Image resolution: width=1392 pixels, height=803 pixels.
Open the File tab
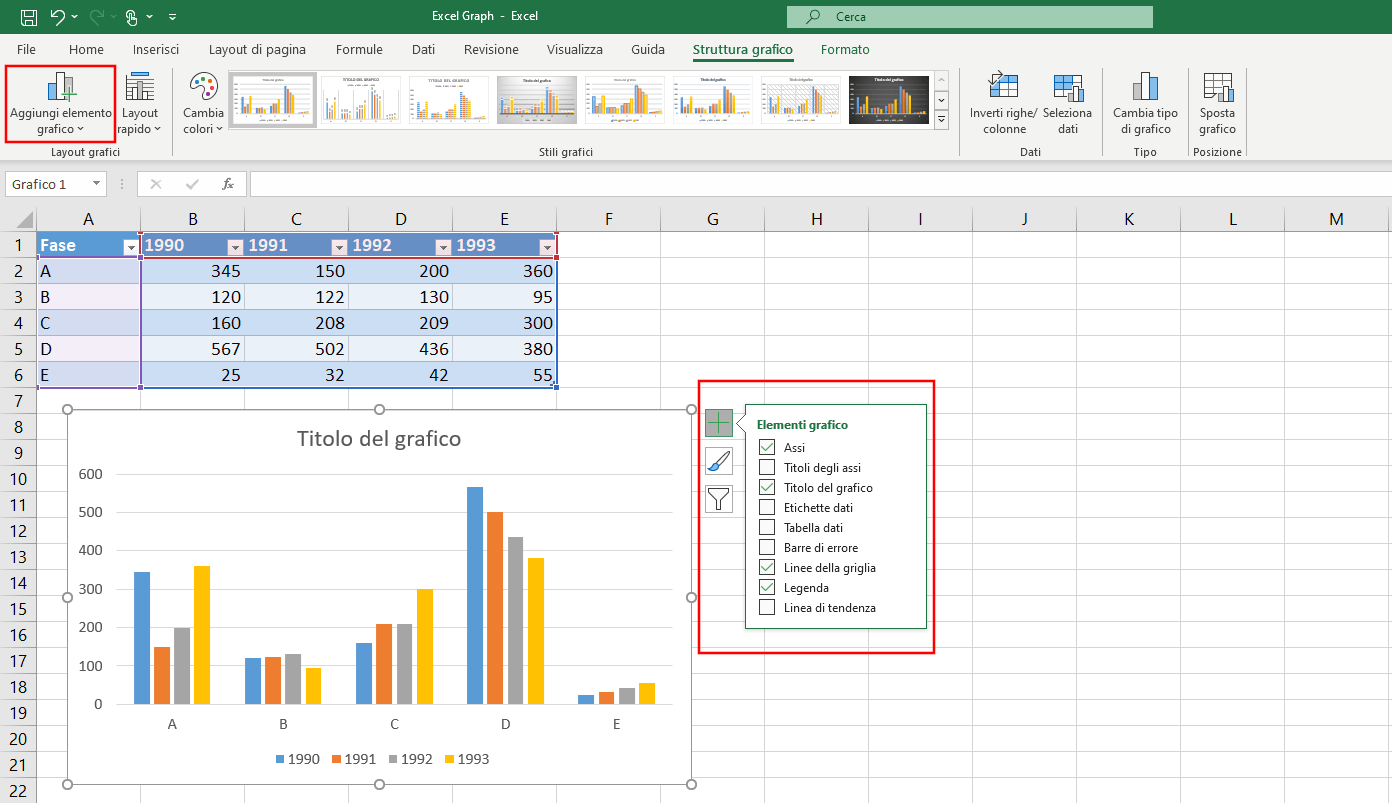[27, 49]
